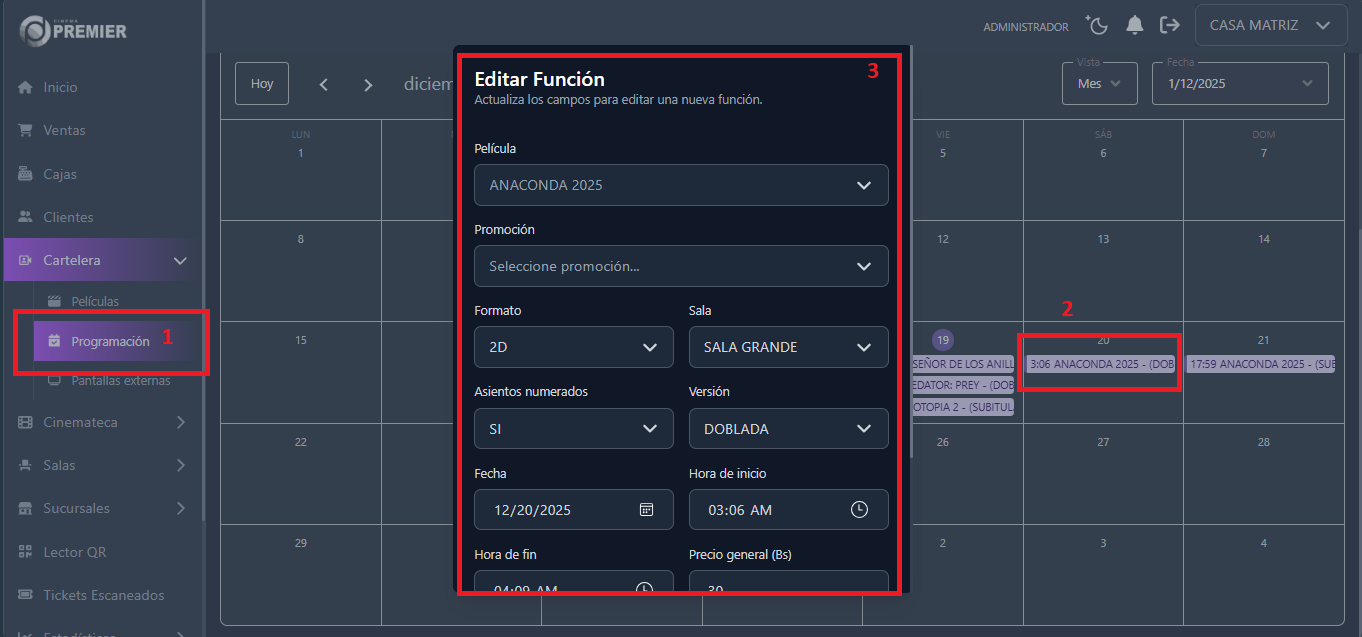Open the Sala dropdown

coord(788,347)
